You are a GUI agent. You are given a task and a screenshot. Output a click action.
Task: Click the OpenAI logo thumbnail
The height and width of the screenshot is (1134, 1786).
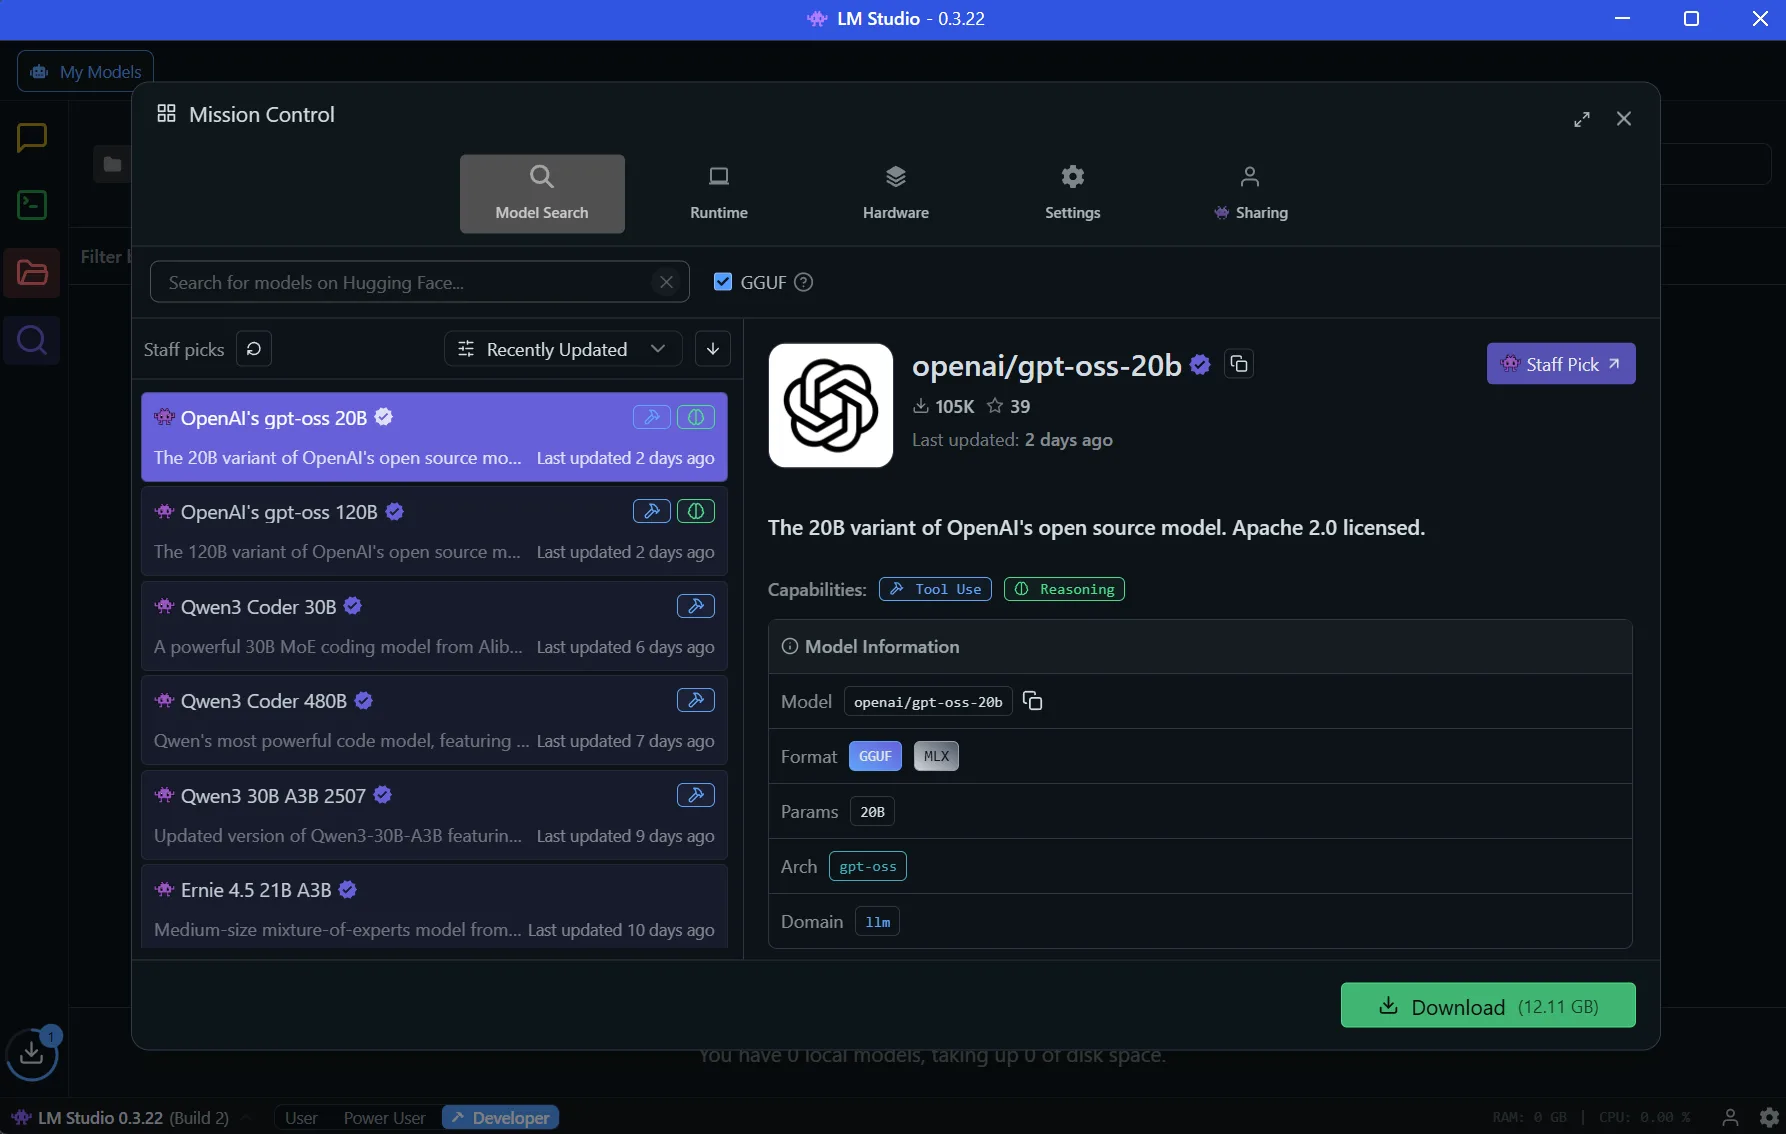tap(831, 405)
